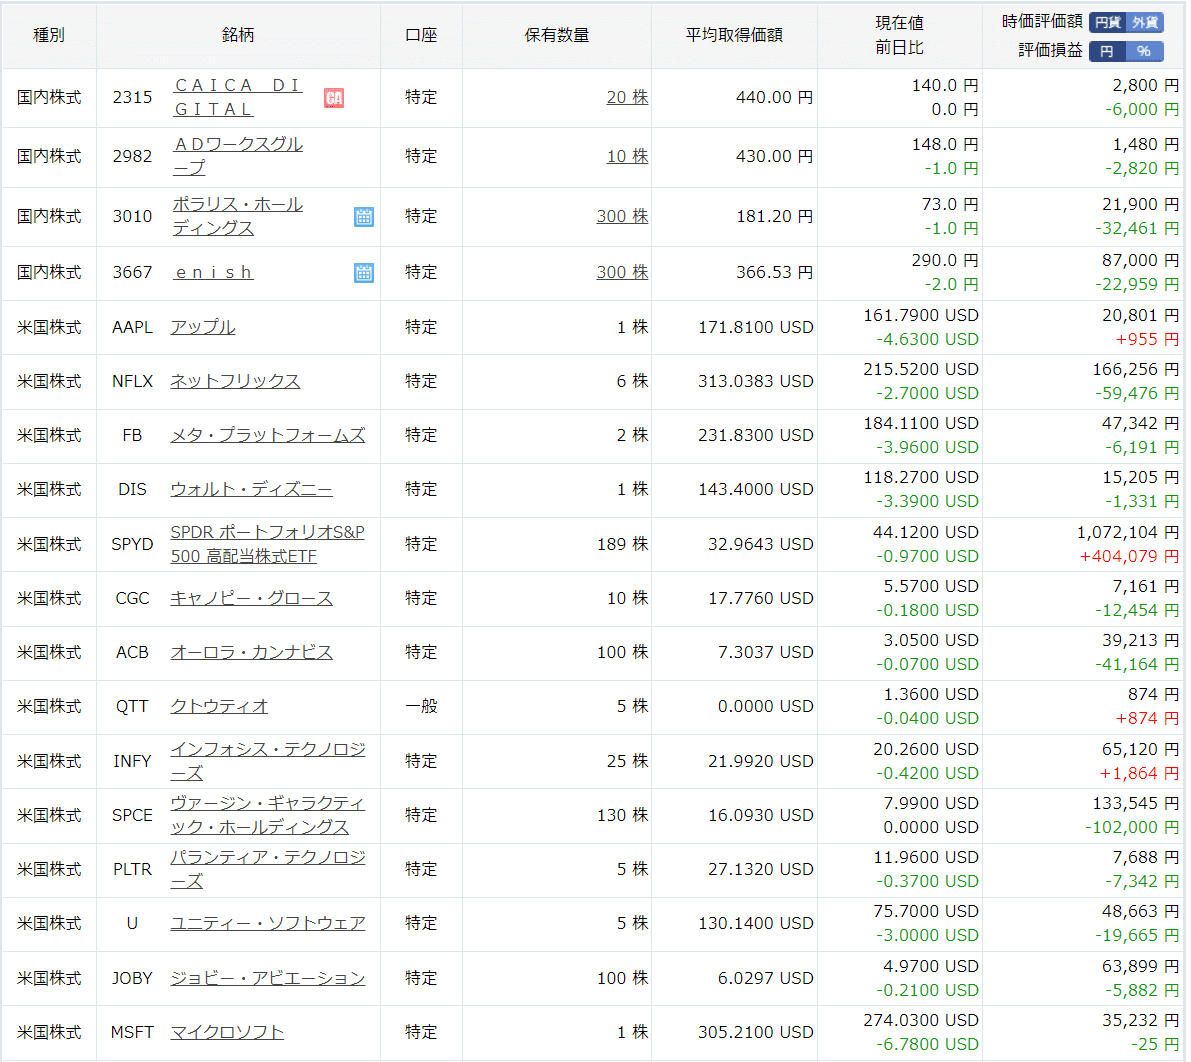Open メタ・プラットフォームズ stock link

click(268, 435)
